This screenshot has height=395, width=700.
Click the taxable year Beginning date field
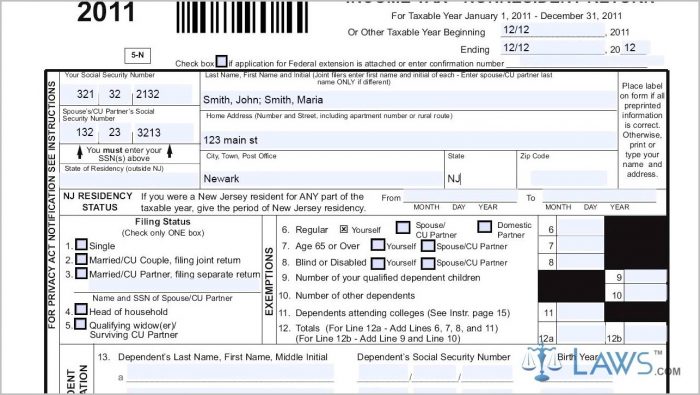552,30
